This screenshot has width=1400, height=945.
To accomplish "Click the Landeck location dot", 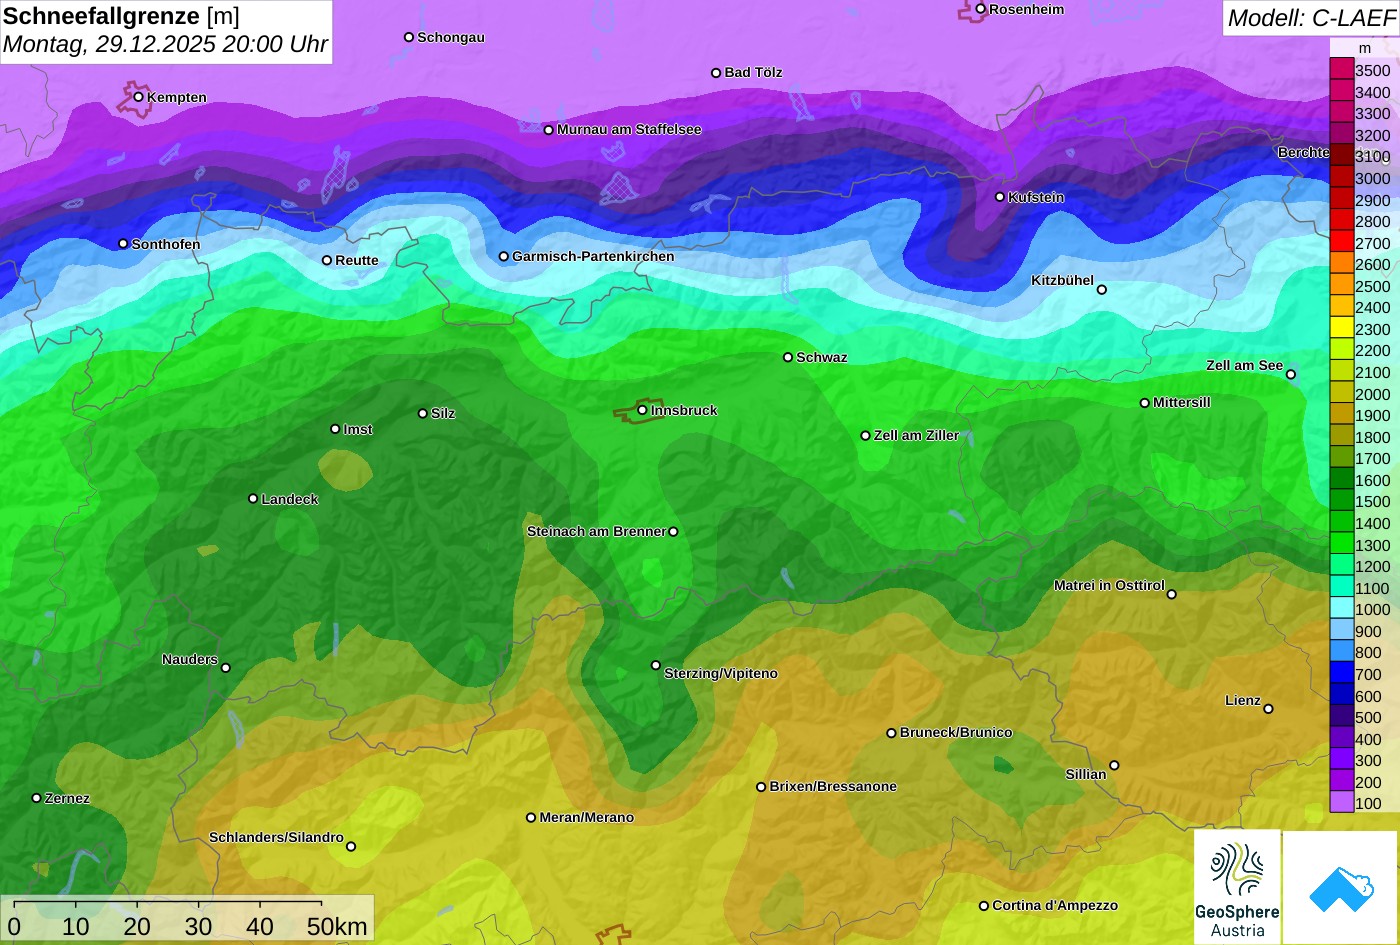I will click(x=253, y=498).
